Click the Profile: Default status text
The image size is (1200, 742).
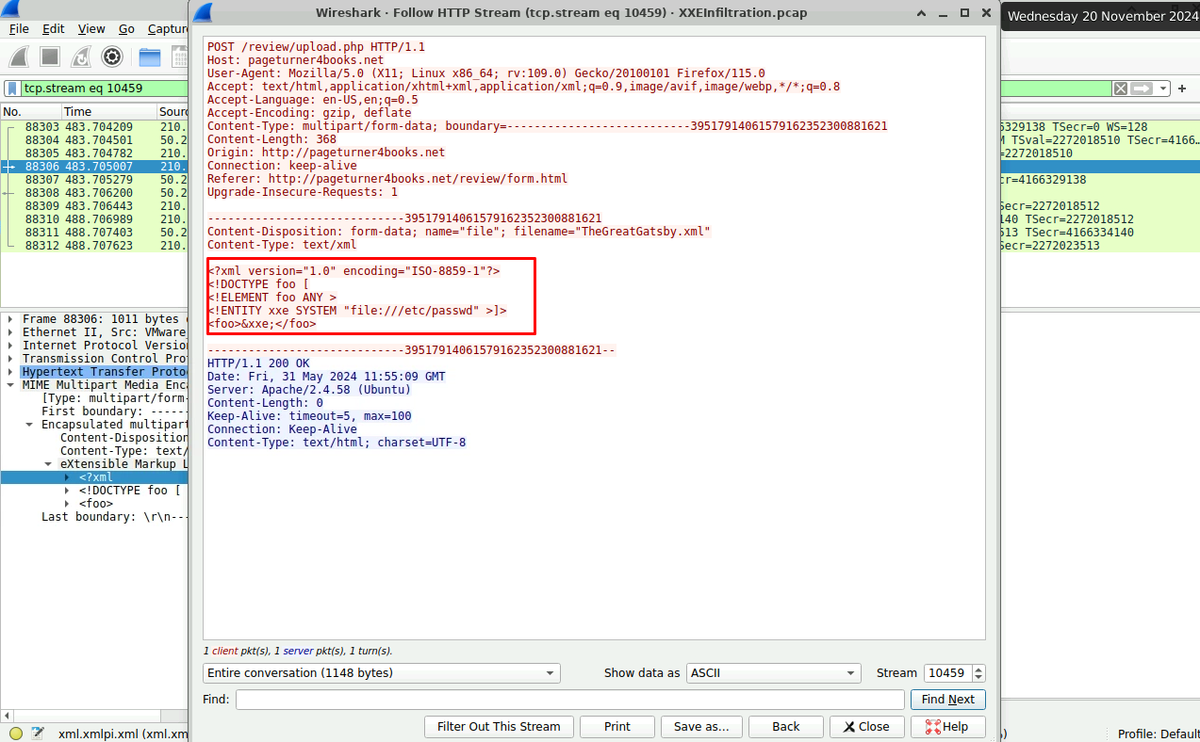coord(1158,732)
